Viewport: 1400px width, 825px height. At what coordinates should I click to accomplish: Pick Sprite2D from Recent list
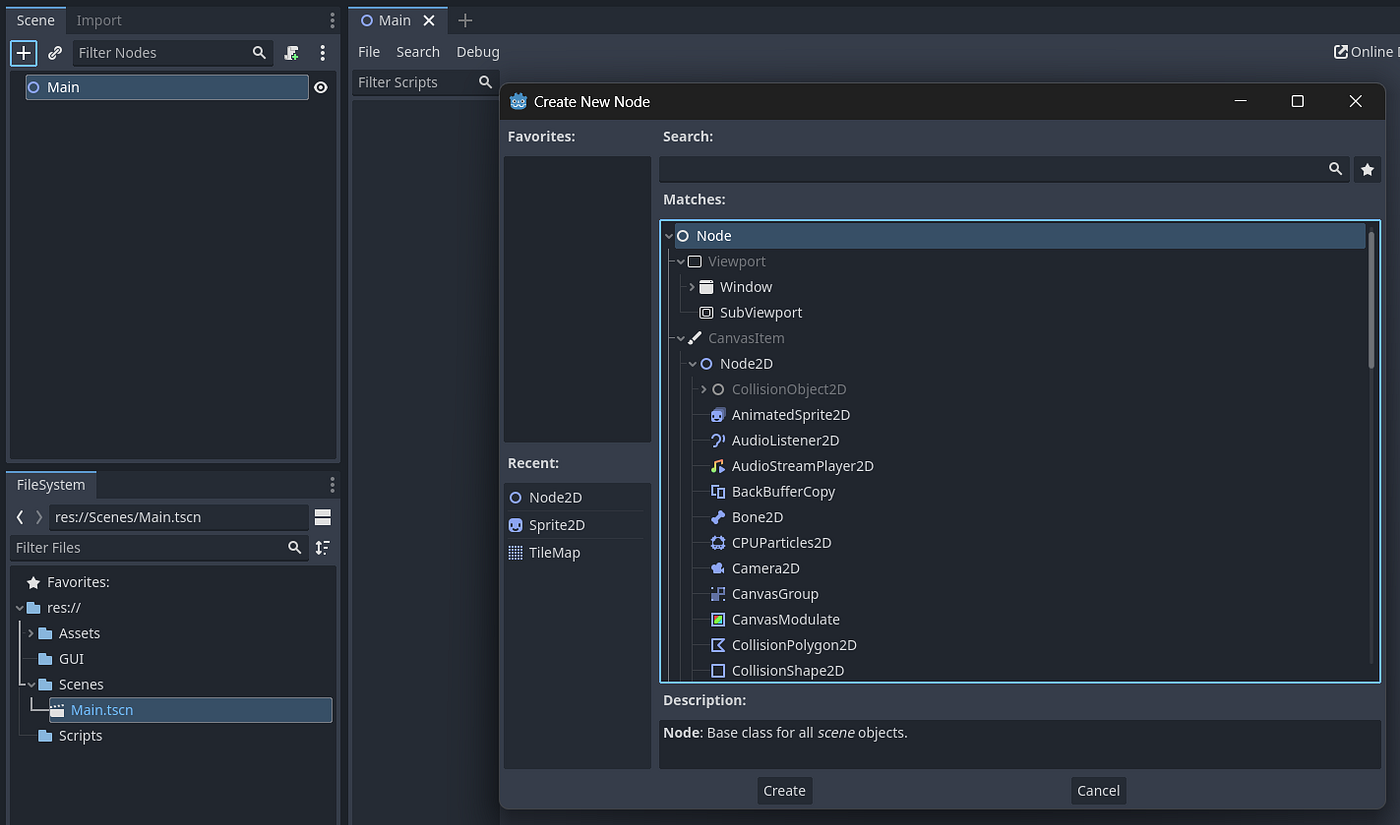click(x=557, y=525)
